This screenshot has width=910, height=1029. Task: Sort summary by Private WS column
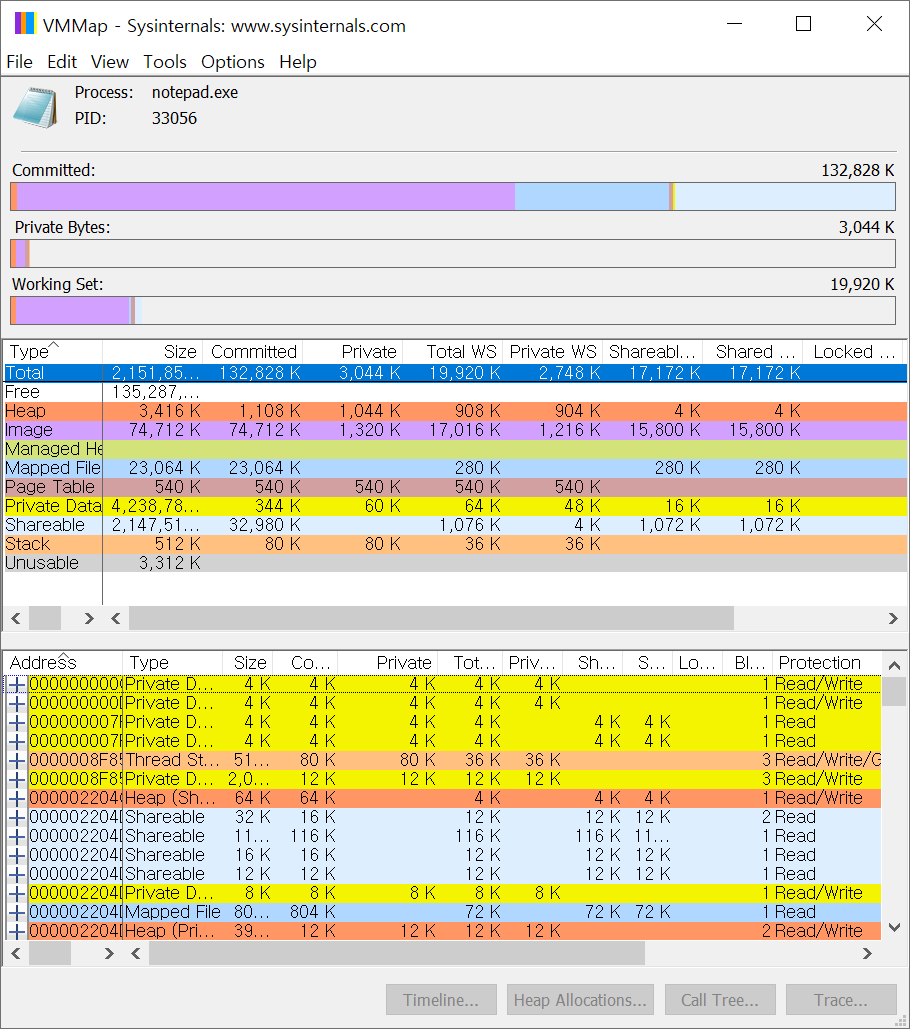pyautogui.click(x=552, y=352)
